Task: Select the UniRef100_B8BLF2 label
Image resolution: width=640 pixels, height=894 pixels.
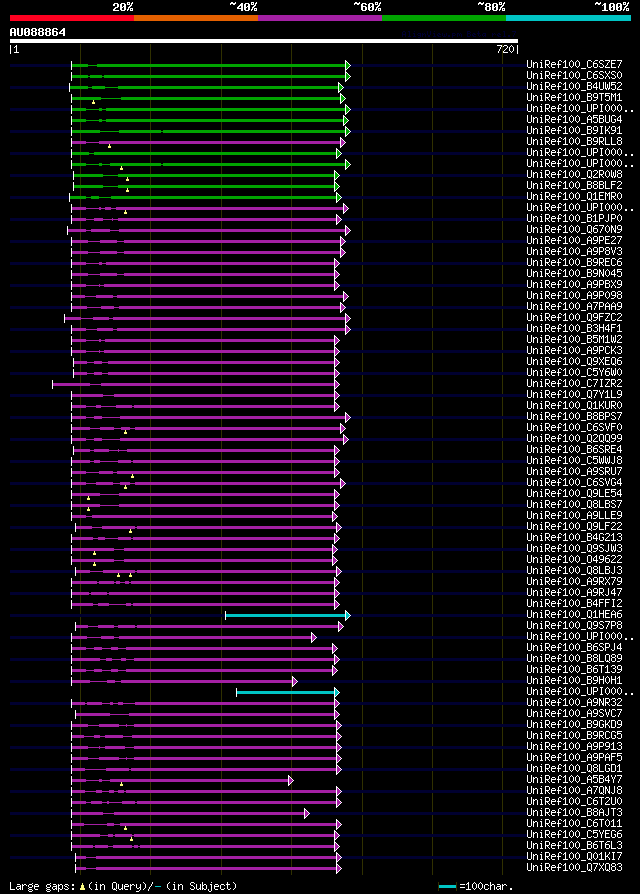Action: tap(574, 185)
